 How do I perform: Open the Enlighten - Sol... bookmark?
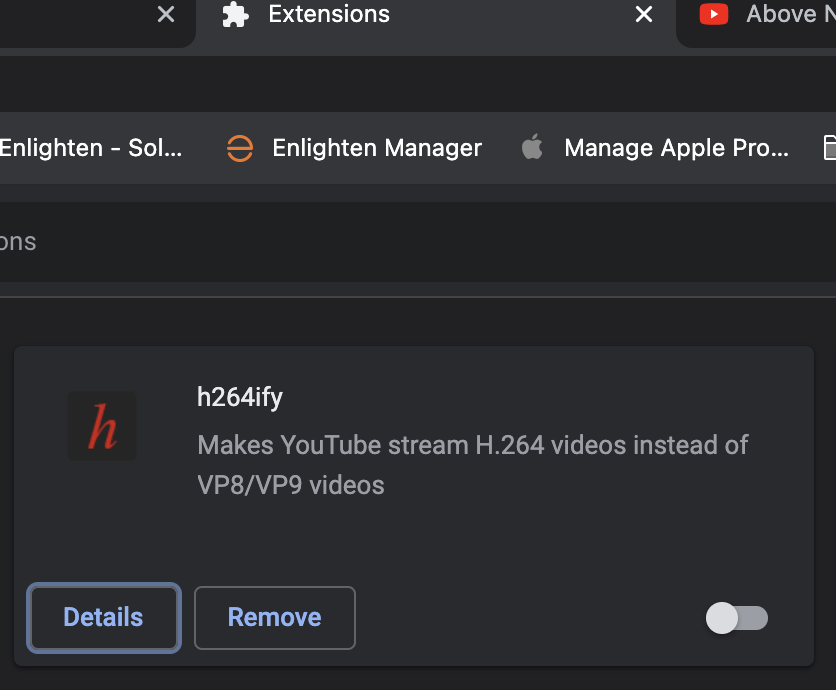[x=91, y=148]
